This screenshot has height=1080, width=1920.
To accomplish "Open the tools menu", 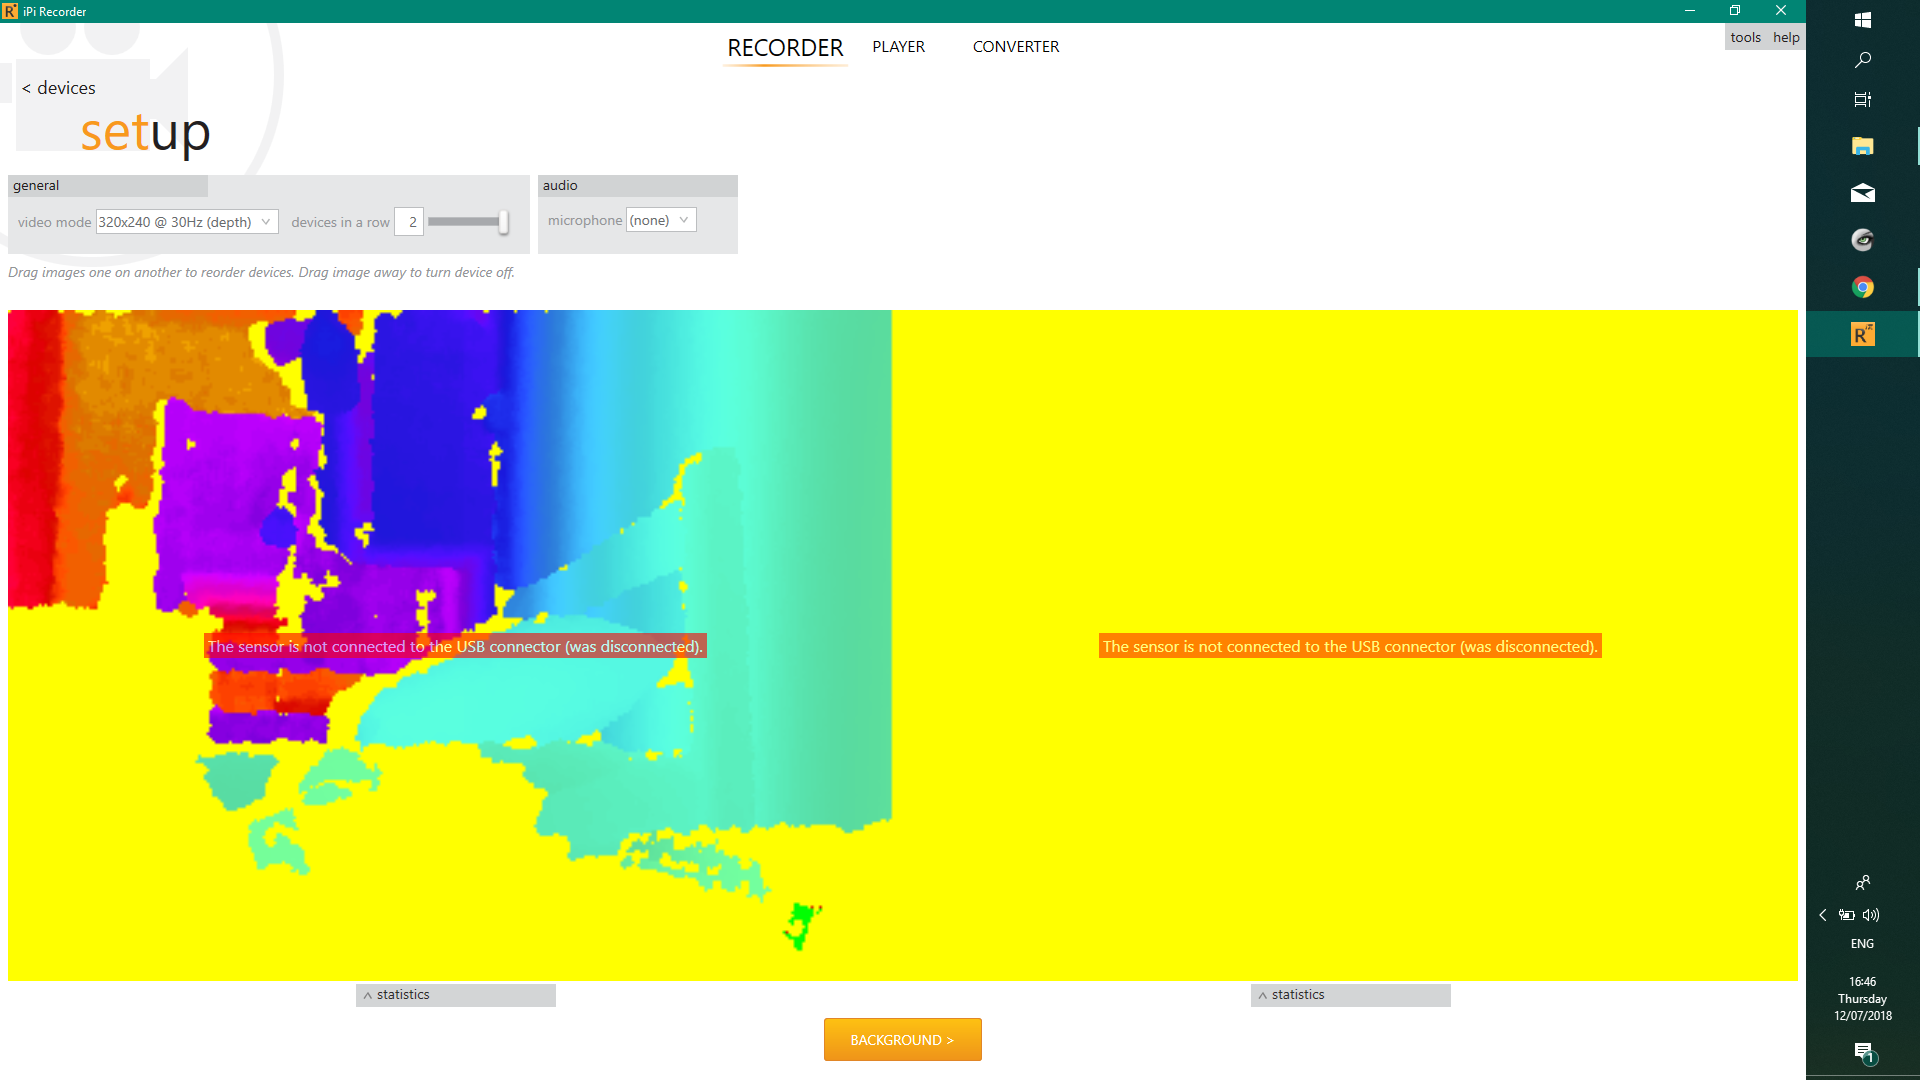I will 1746,38.
